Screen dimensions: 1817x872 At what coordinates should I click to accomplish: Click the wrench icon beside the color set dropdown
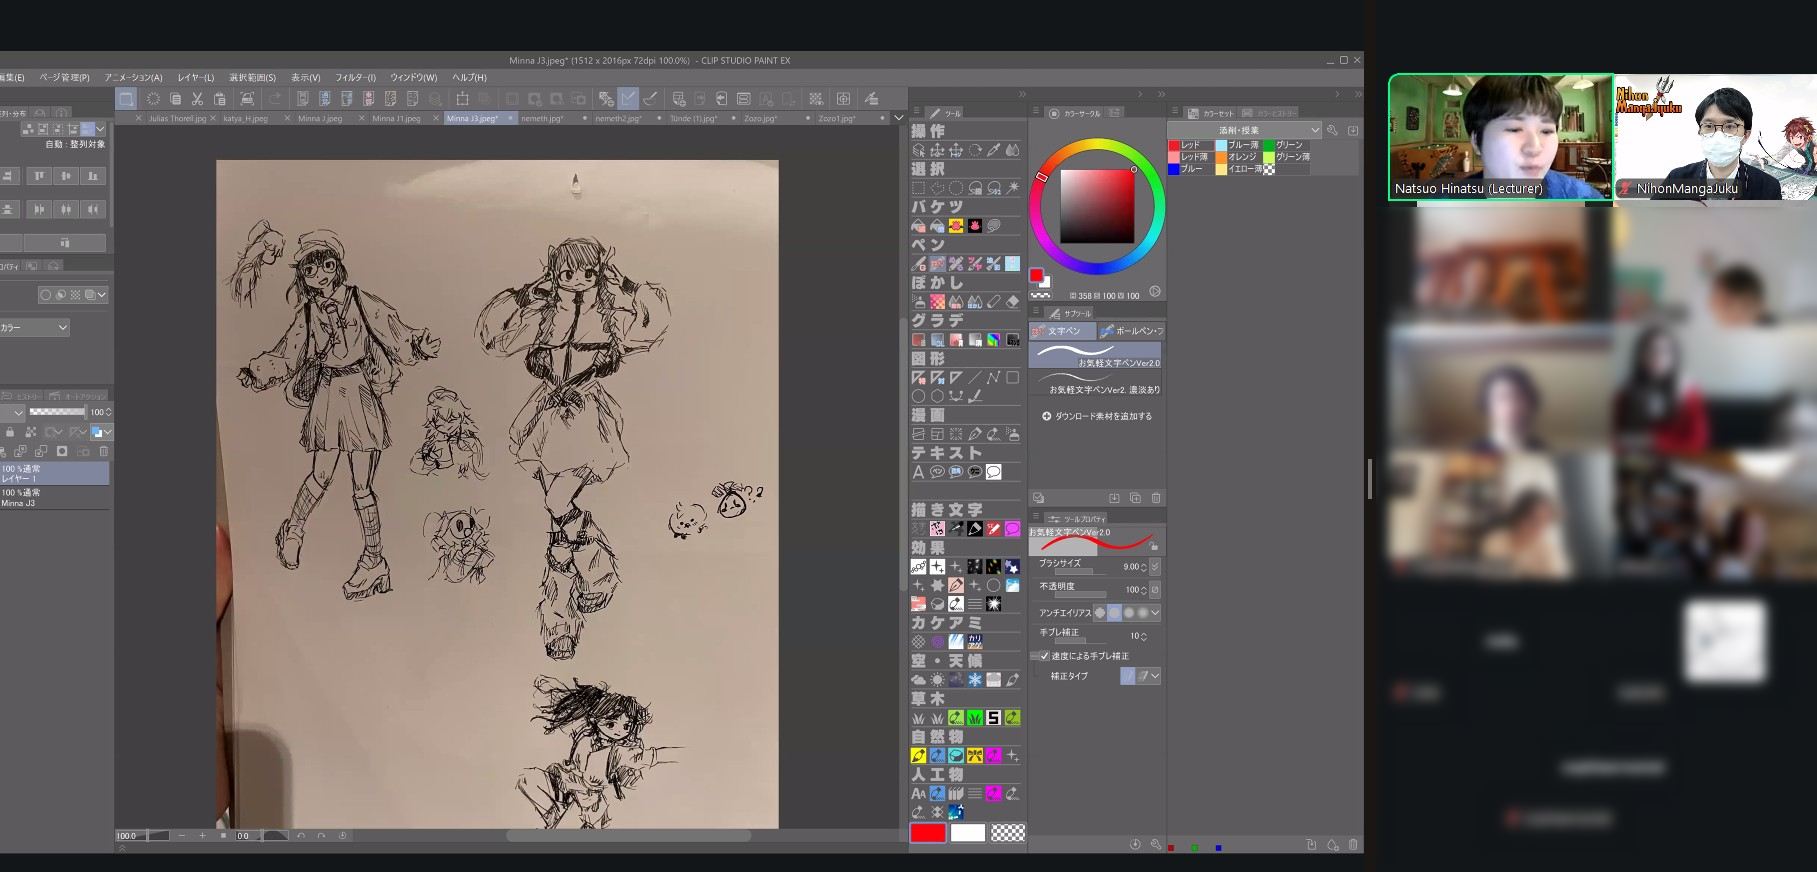point(1332,131)
